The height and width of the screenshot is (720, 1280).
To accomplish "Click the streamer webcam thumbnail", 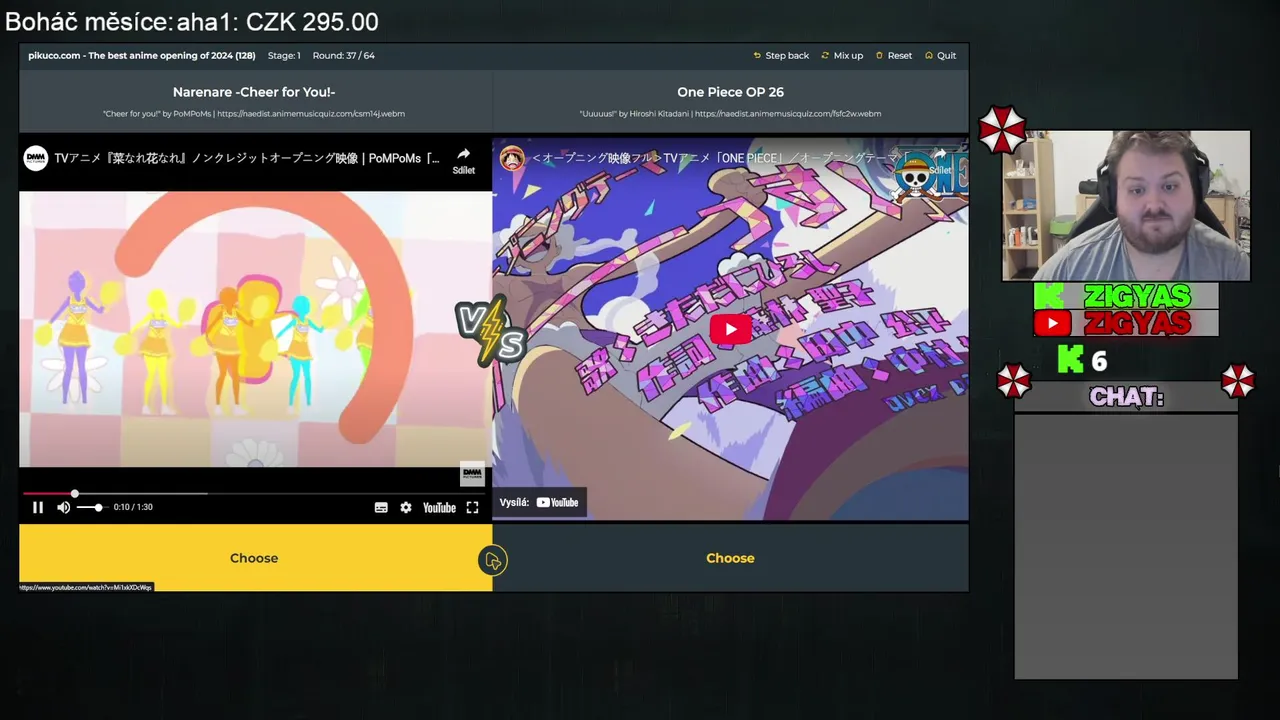I will point(1126,206).
